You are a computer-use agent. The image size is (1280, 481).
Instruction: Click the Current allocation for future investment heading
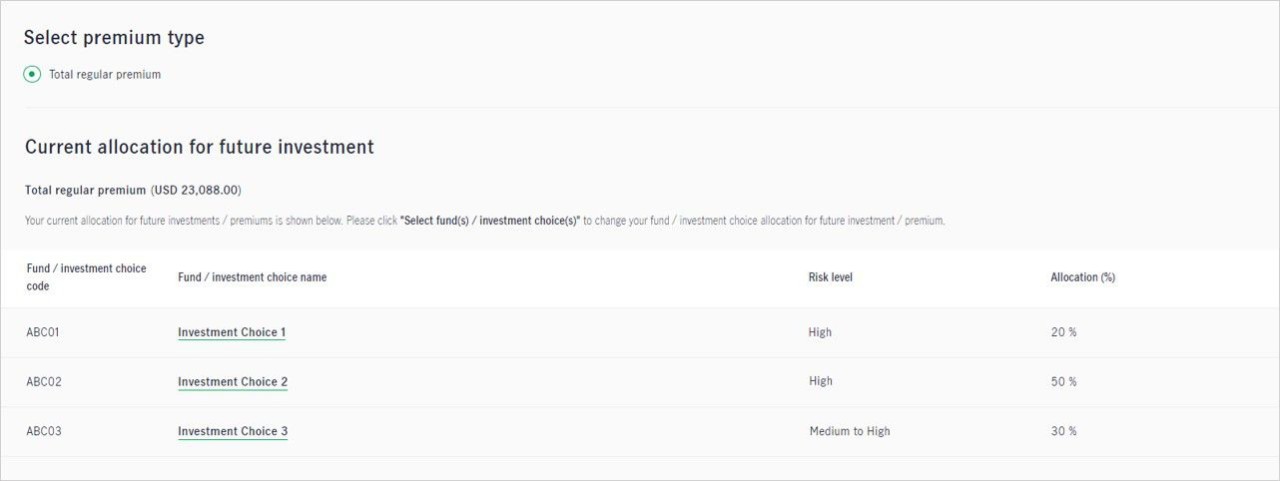coord(199,147)
